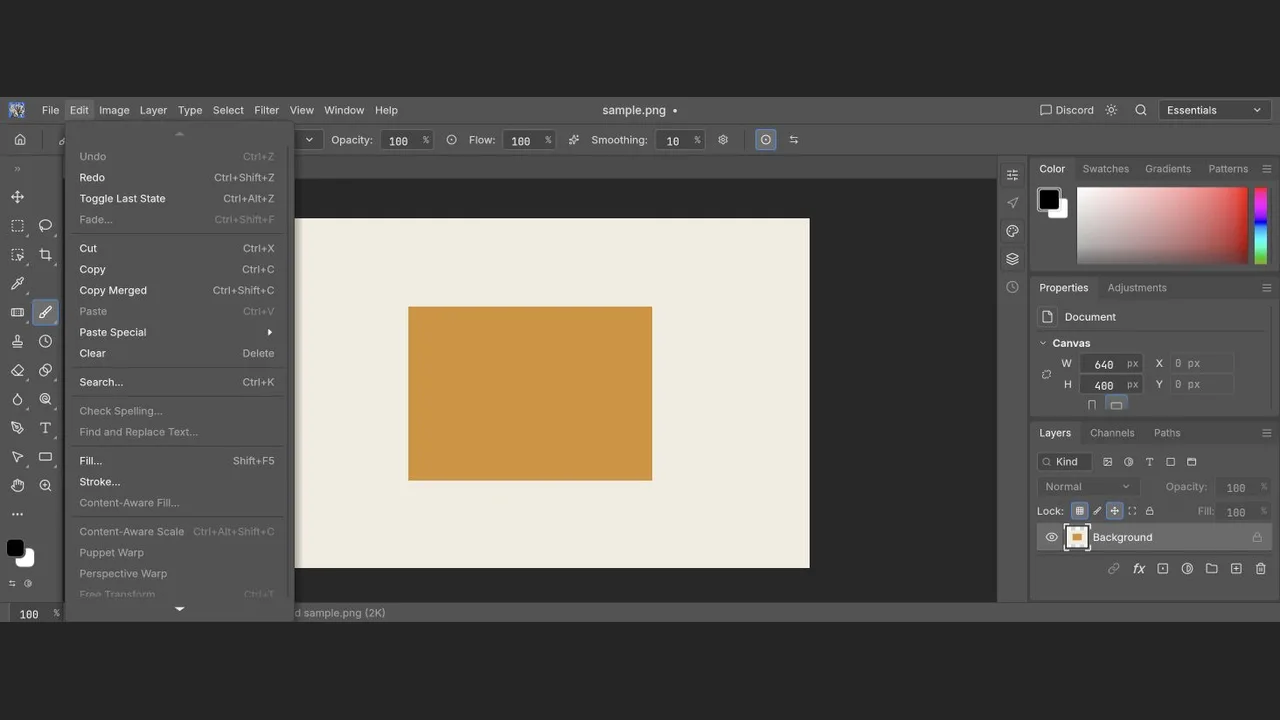
Task: Click the trash icon to delete layer
Action: 1260,569
